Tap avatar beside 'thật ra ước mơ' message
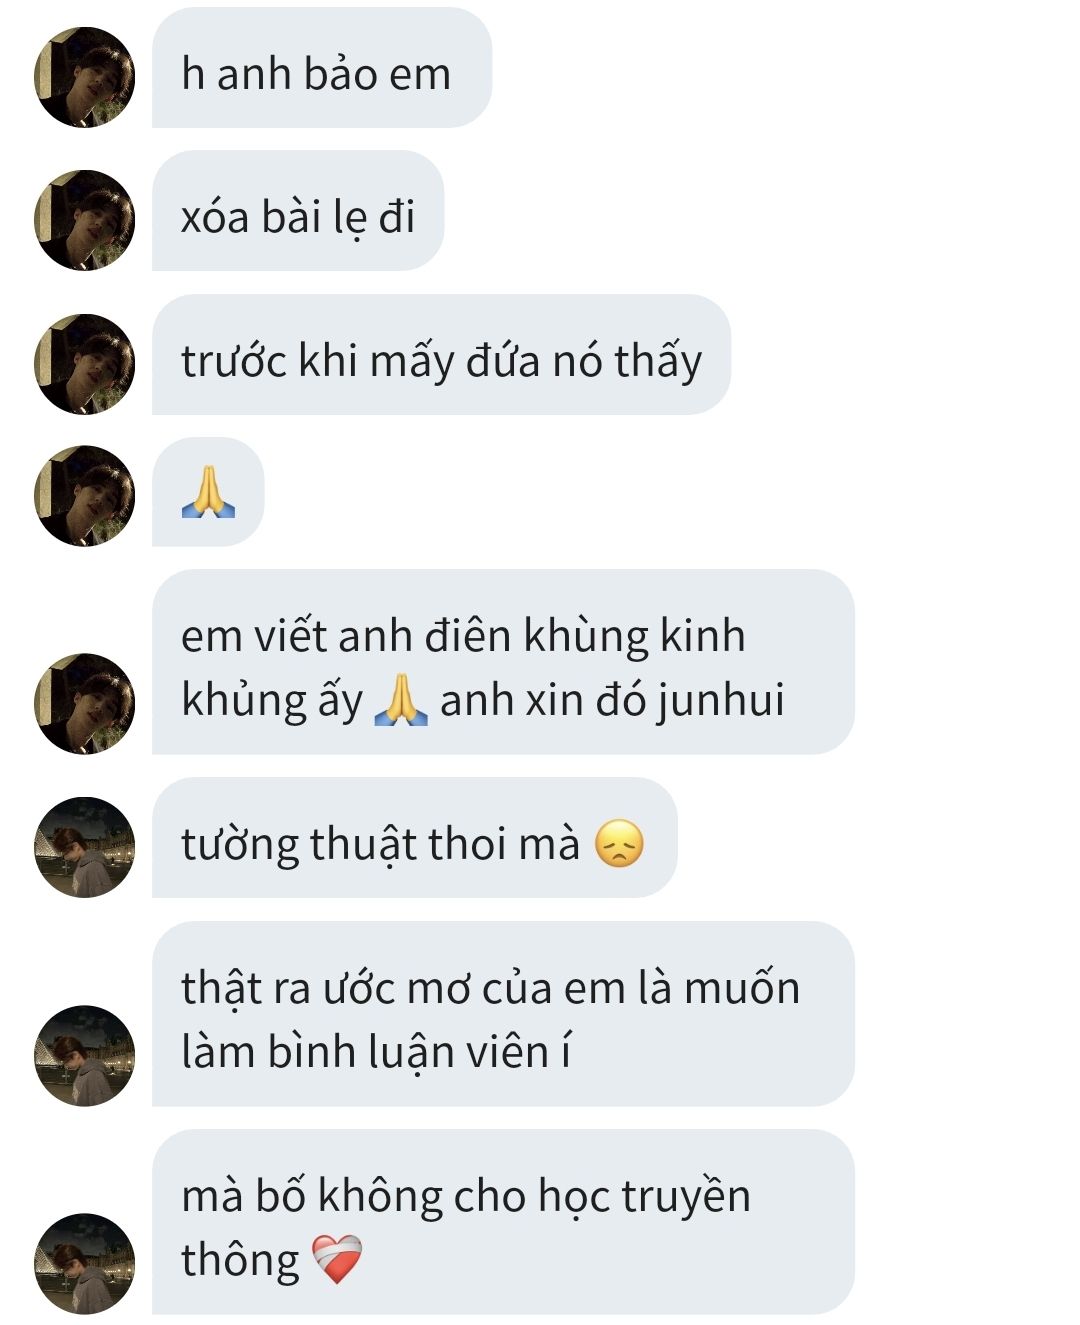The image size is (1080, 1325). coord(85,1056)
